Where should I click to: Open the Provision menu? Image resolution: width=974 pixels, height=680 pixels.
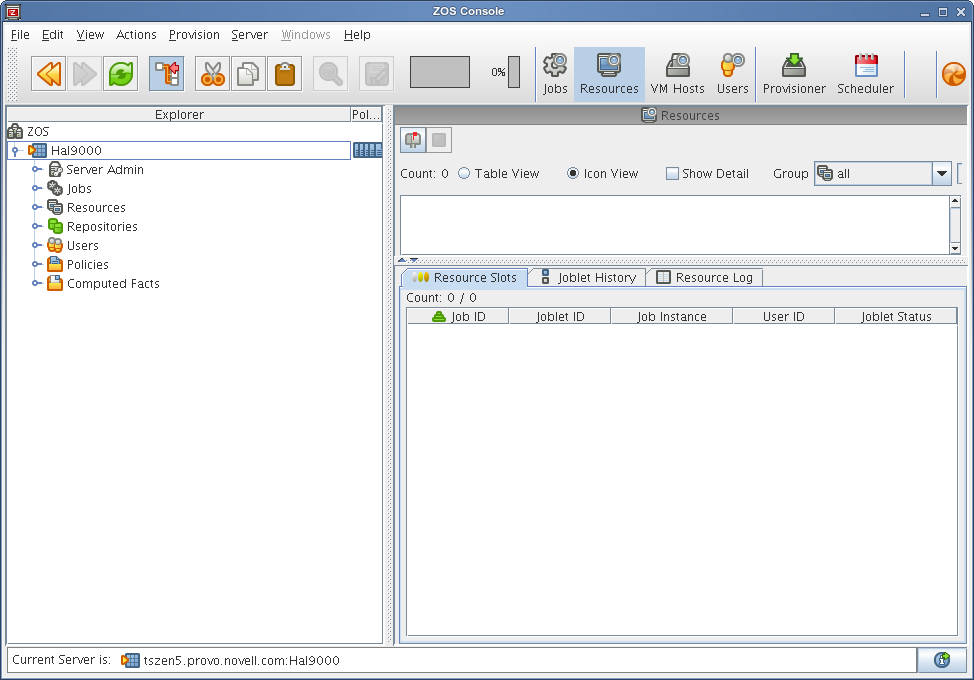point(194,35)
